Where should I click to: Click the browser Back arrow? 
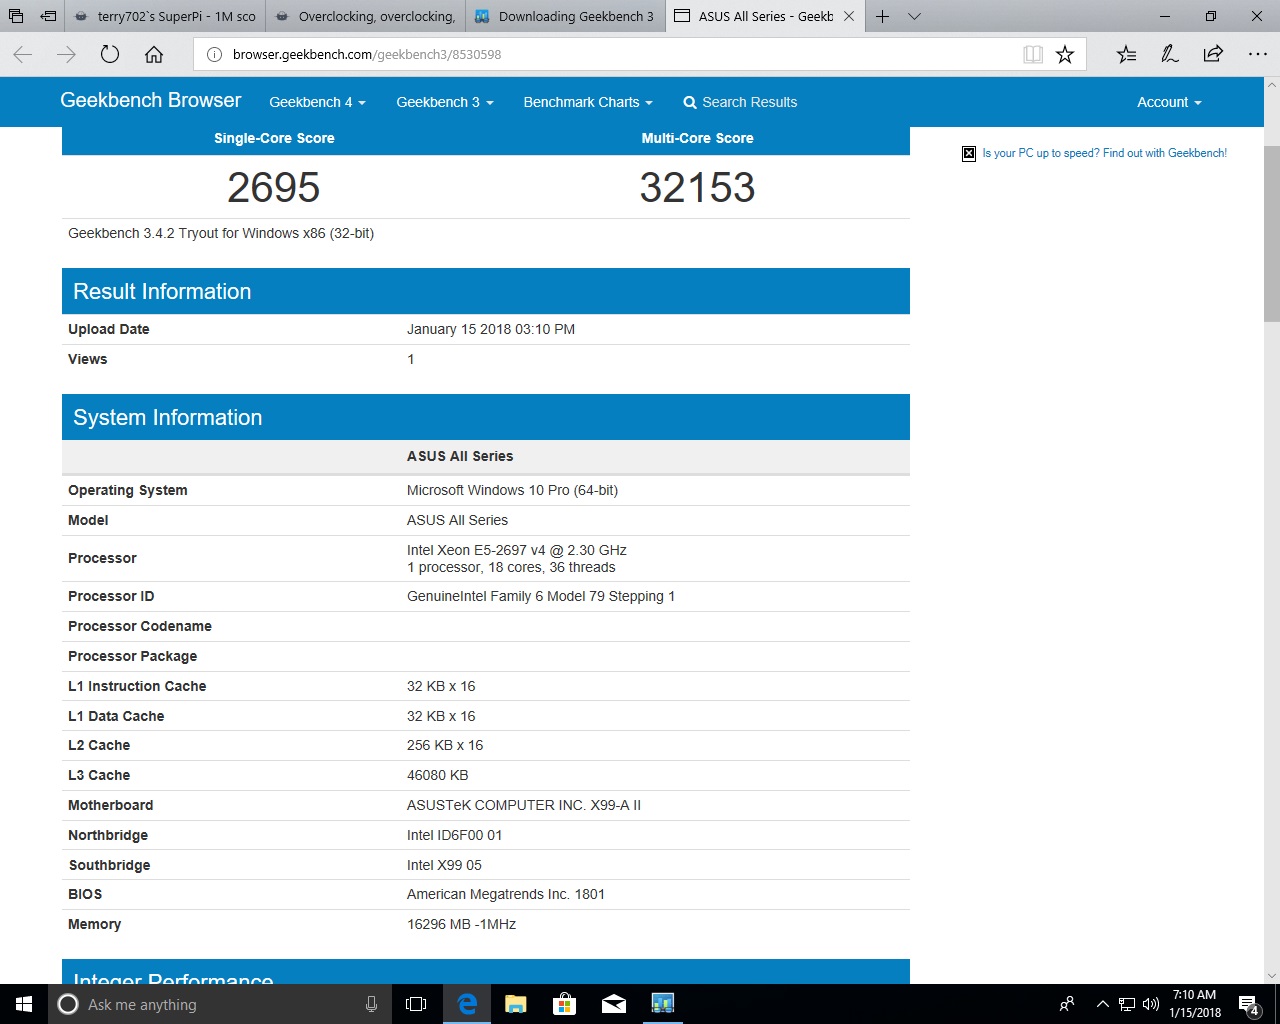point(23,54)
